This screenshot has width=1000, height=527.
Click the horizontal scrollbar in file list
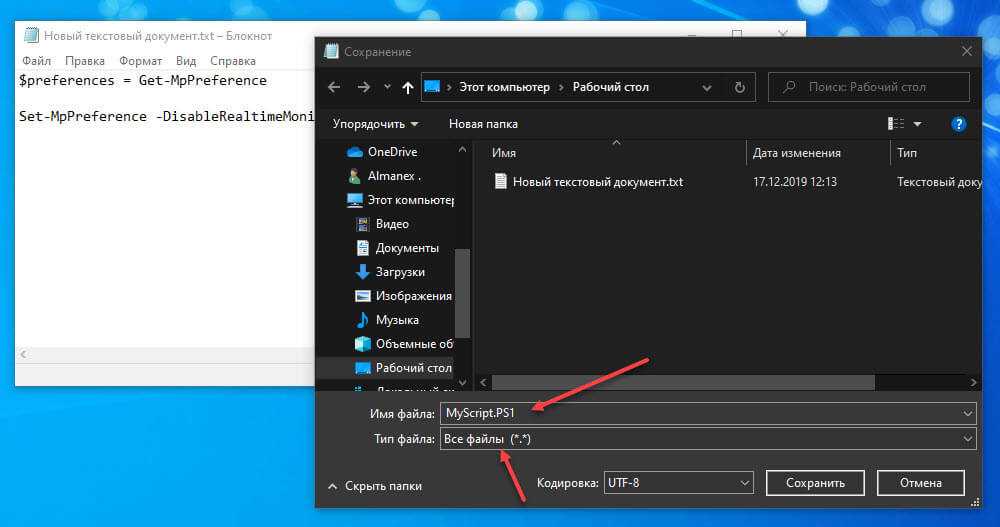point(683,382)
